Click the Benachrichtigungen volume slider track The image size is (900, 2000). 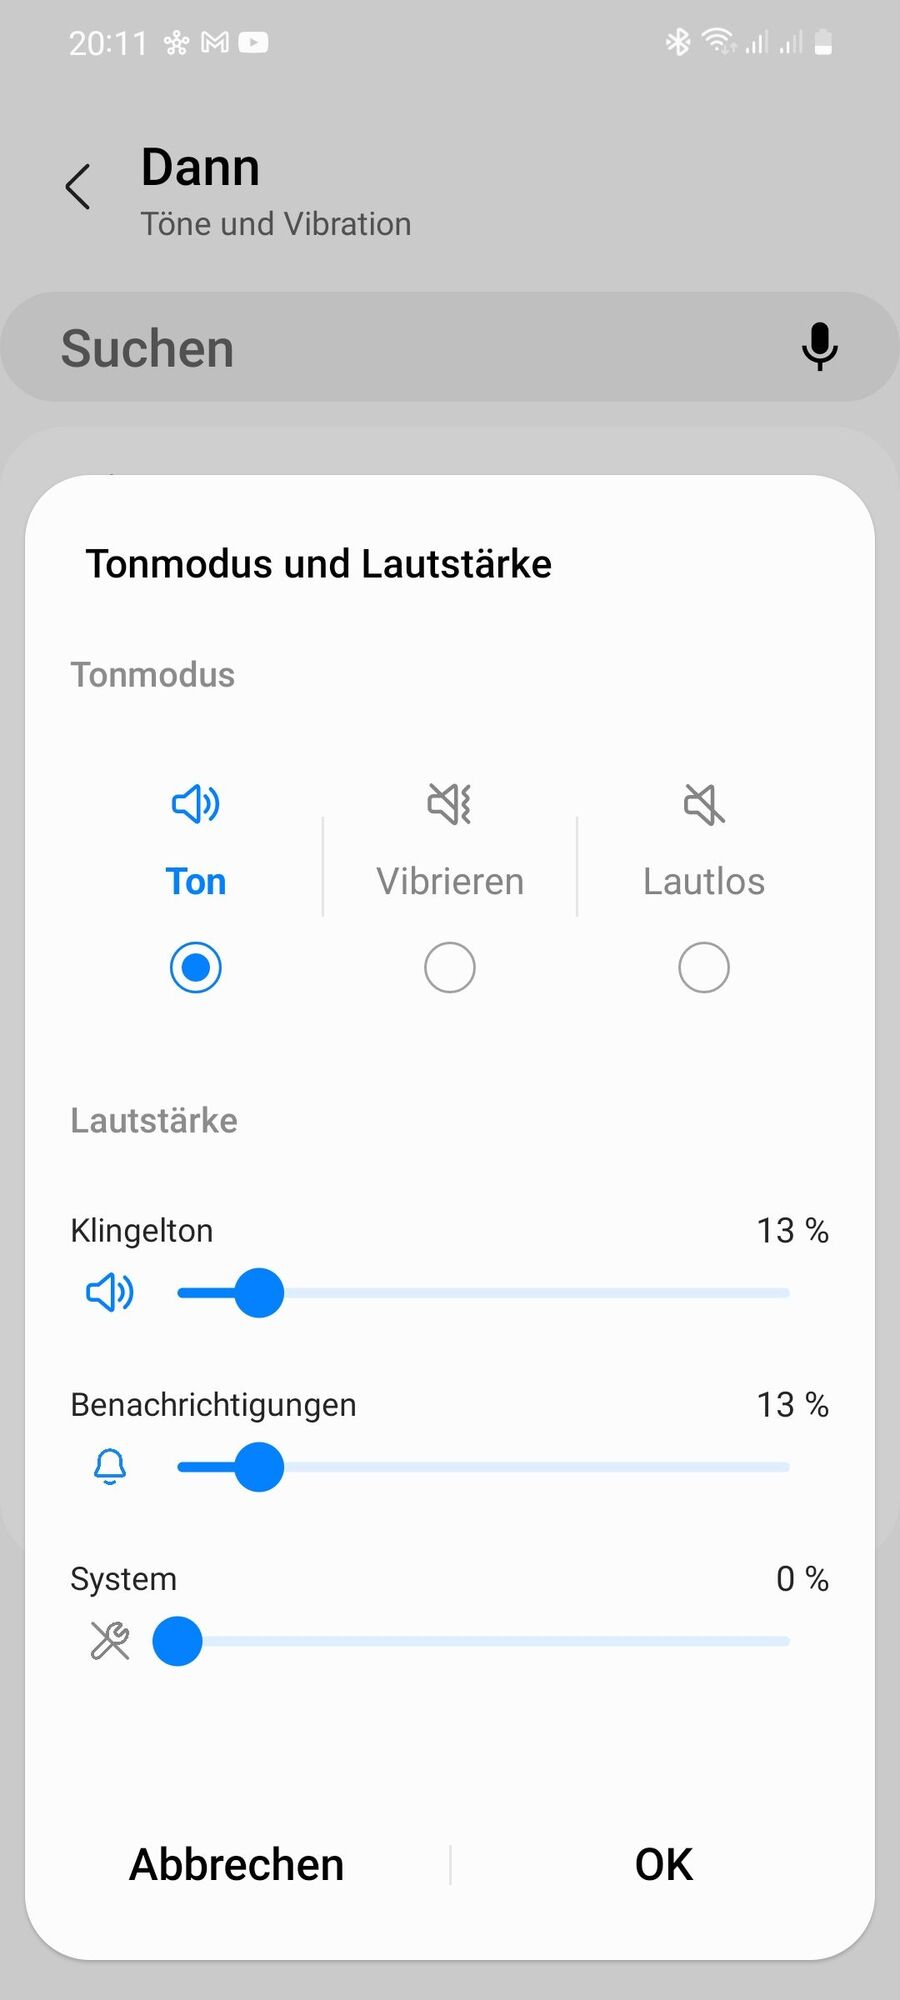[x=484, y=1467]
